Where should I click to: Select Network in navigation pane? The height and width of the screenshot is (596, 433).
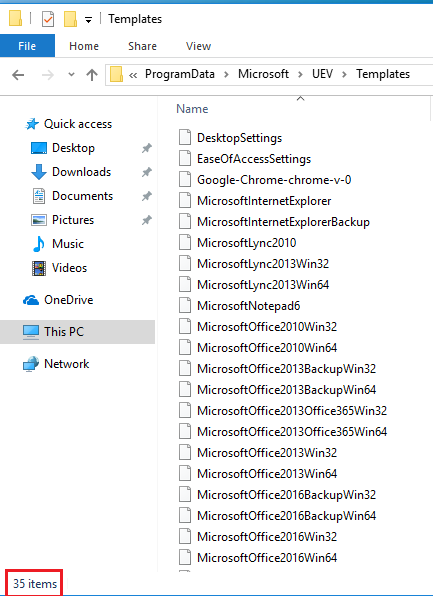pyautogui.click(x=67, y=364)
